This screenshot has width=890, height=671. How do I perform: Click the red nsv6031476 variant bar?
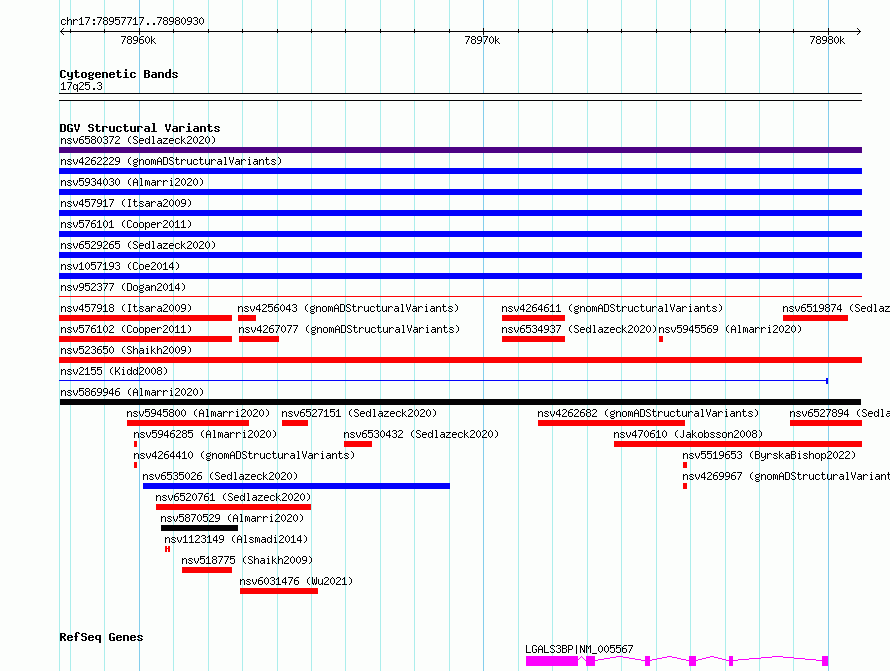[x=279, y=591]
